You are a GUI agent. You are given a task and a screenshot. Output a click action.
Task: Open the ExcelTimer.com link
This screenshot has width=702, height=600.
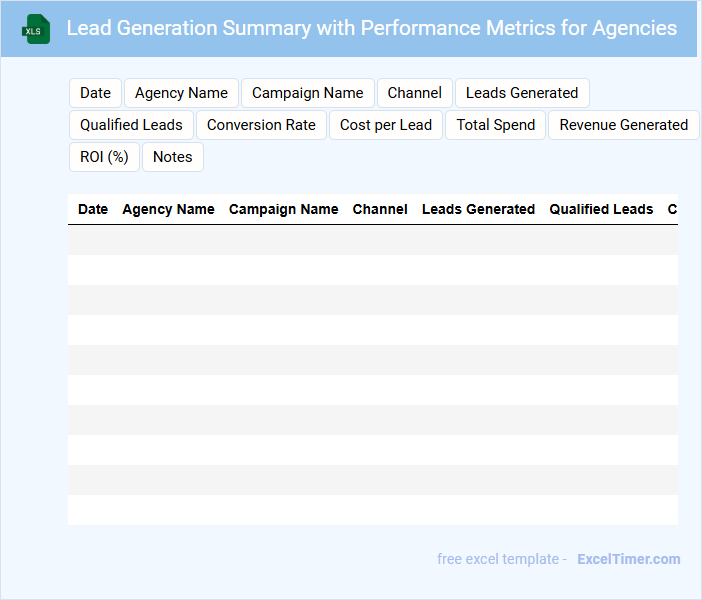(628, 559)
